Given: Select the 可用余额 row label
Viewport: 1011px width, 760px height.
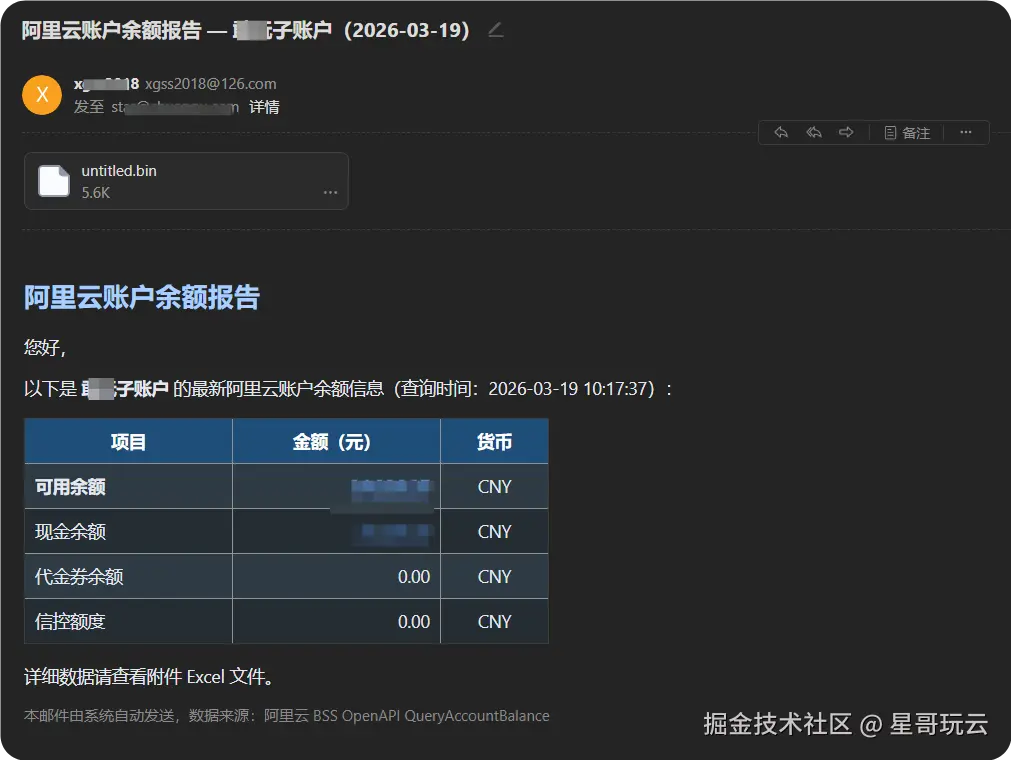Looking at the screenshot, I should (x=70, y=487).
